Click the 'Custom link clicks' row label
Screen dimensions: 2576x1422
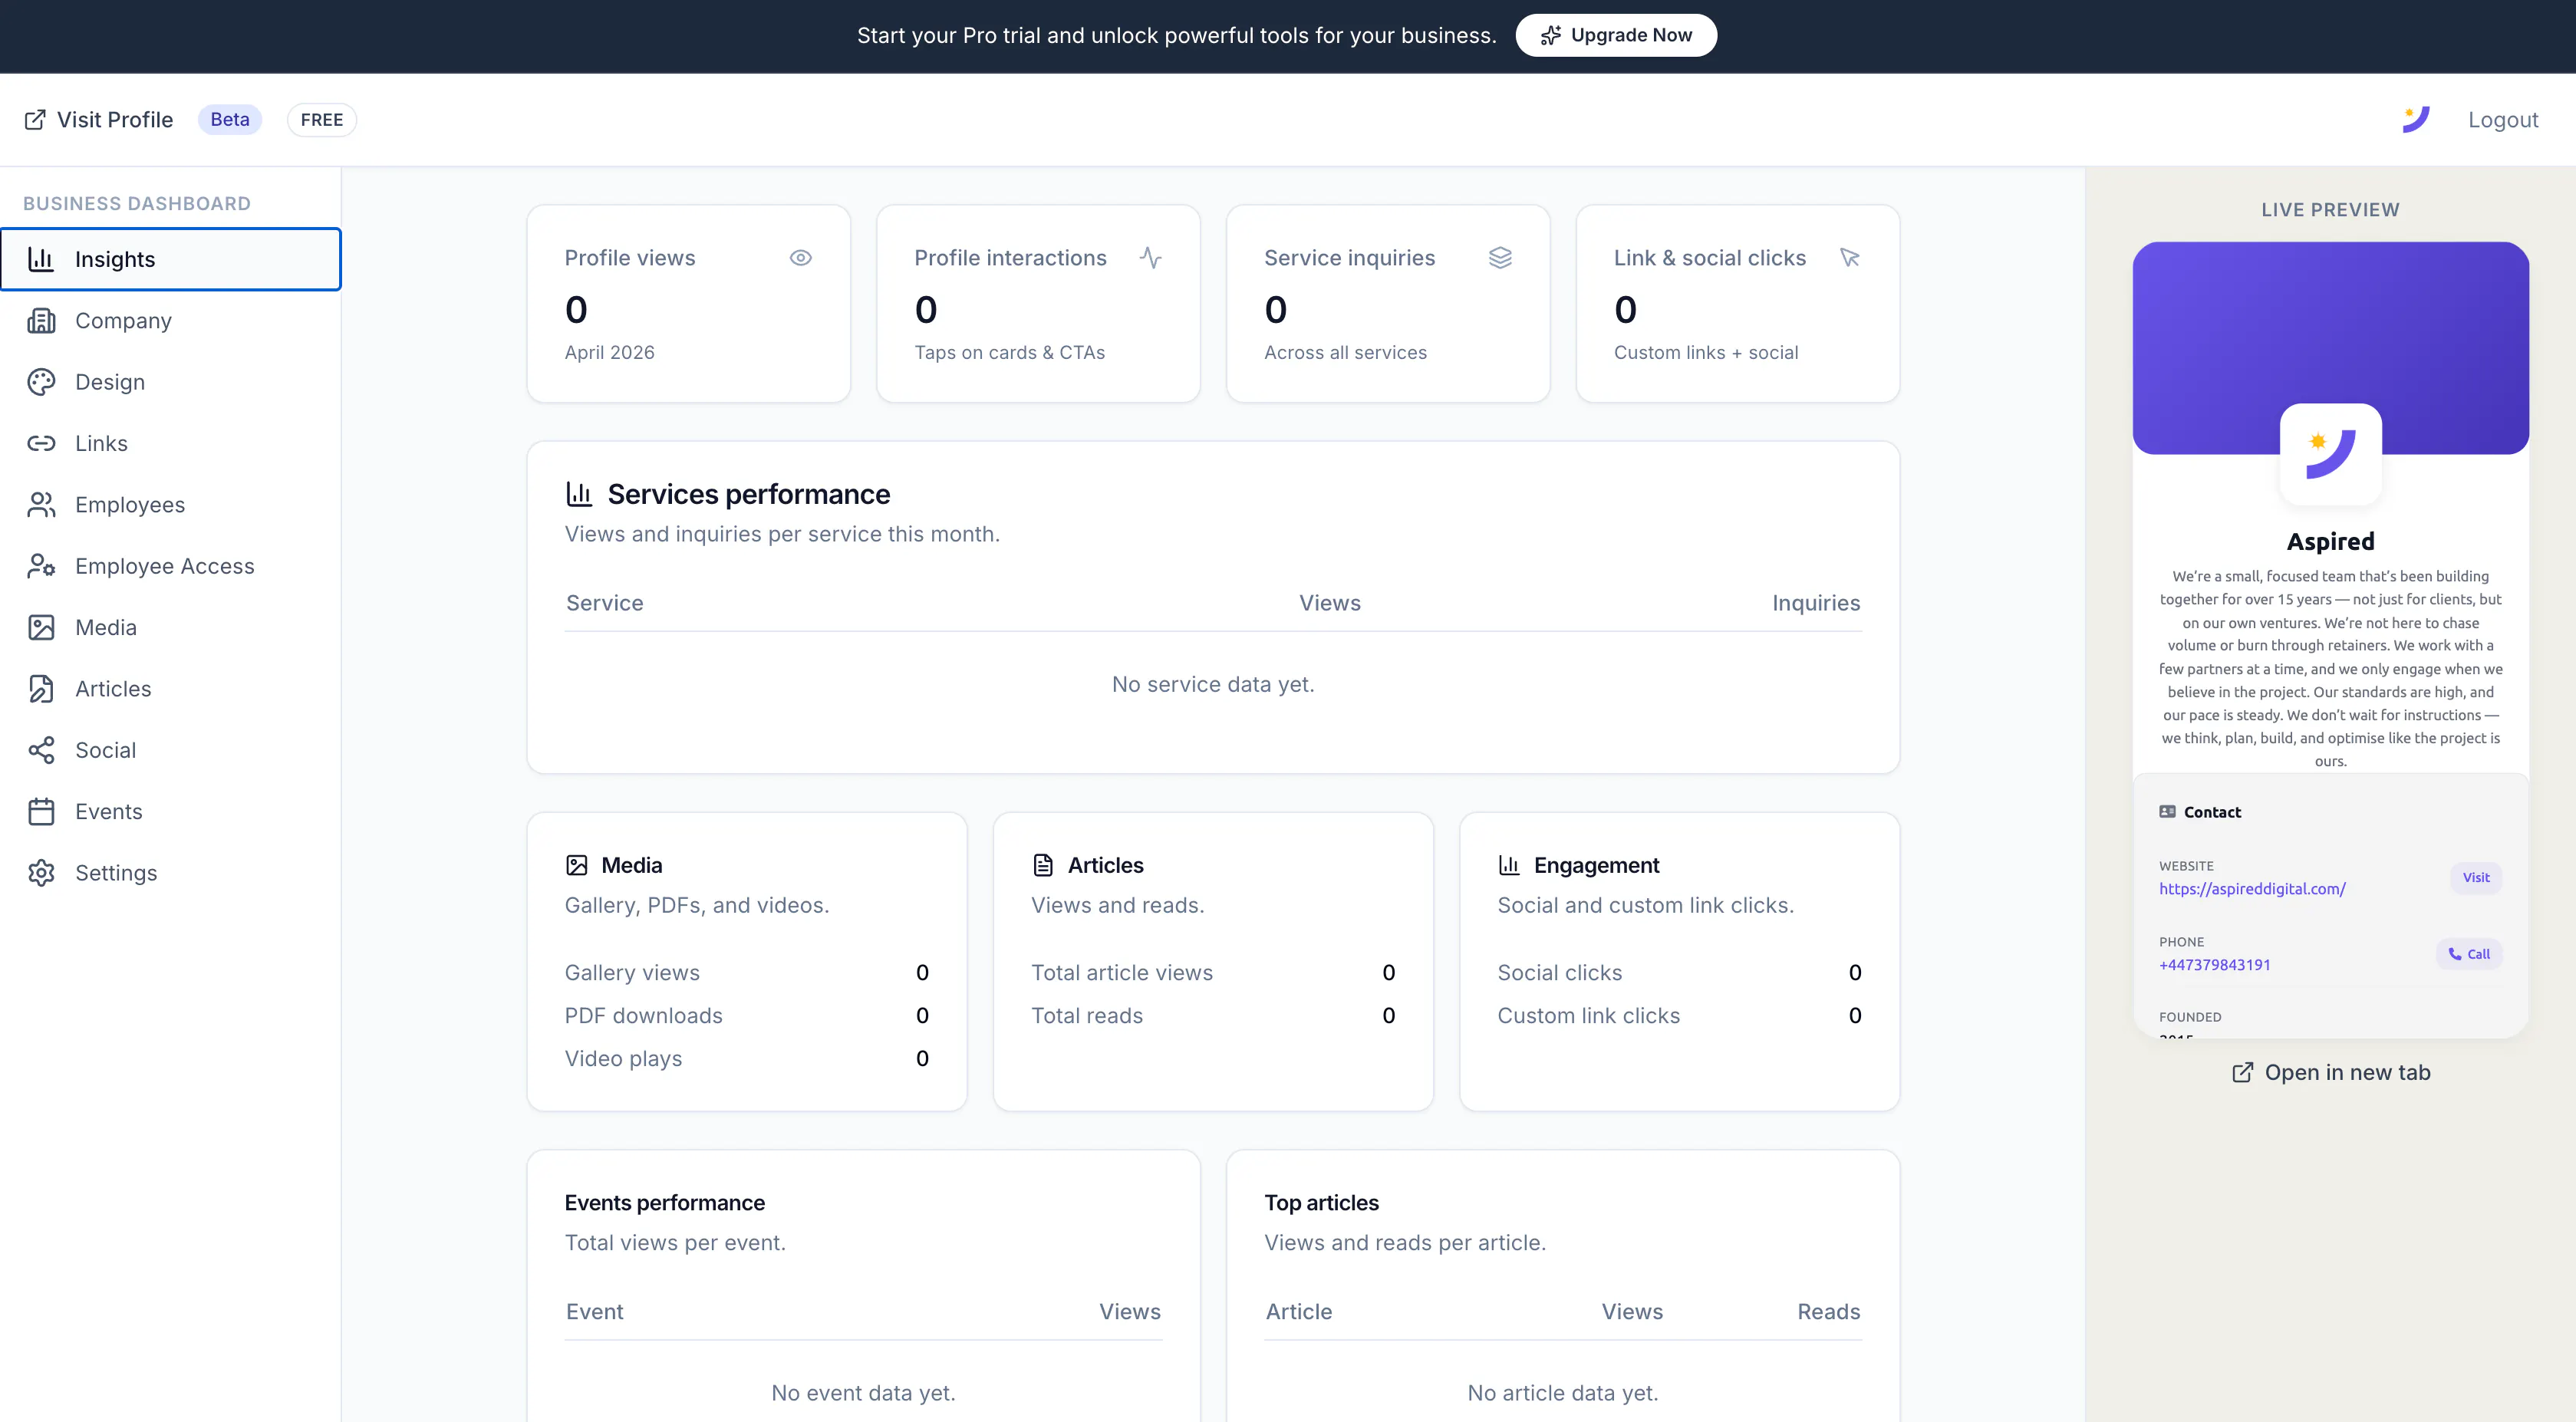[1588, 1016]
